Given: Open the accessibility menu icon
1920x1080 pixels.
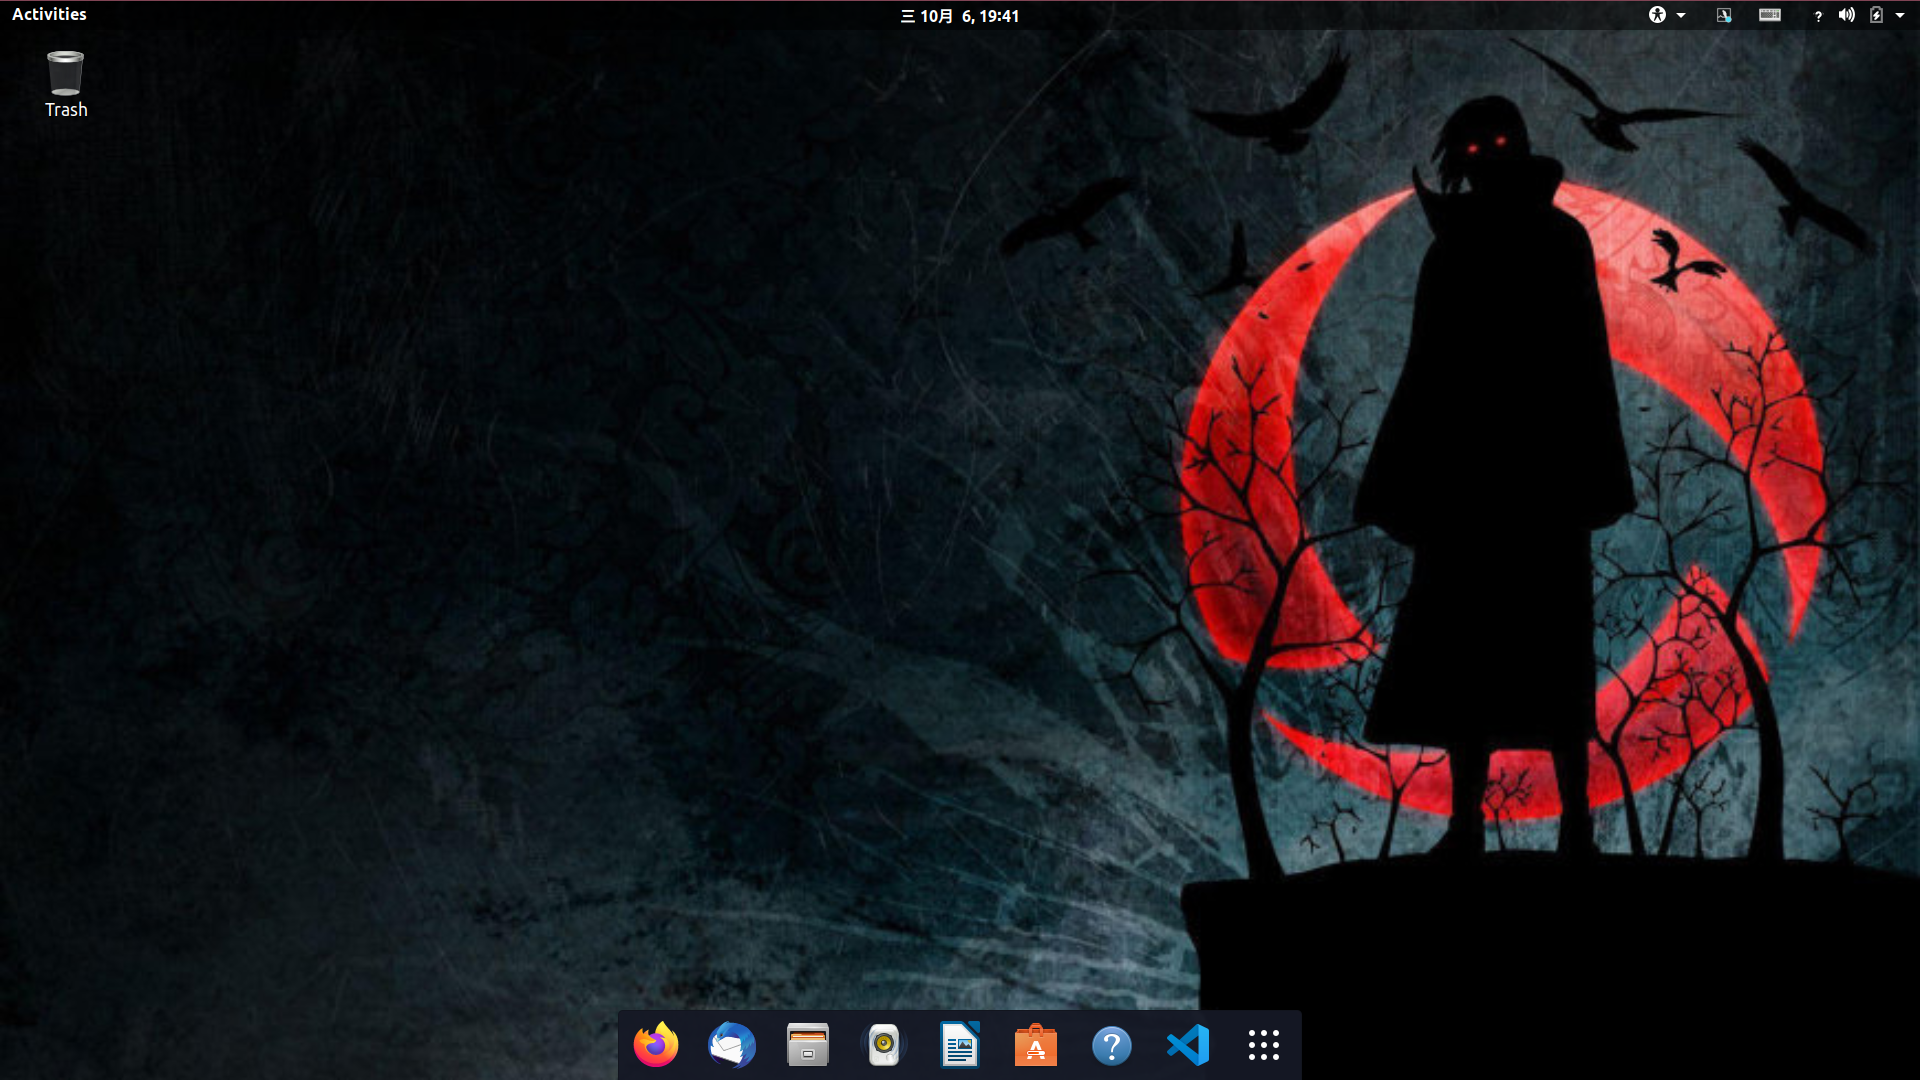Looking at the screenshot, I should (x=1657, y=15).
